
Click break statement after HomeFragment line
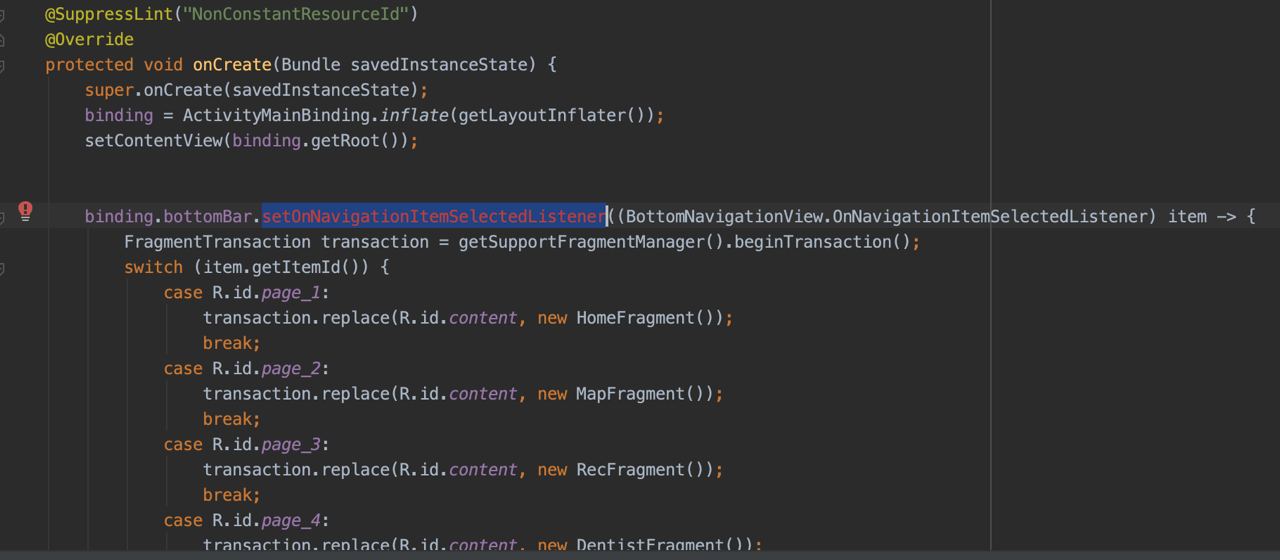[232, 343]
